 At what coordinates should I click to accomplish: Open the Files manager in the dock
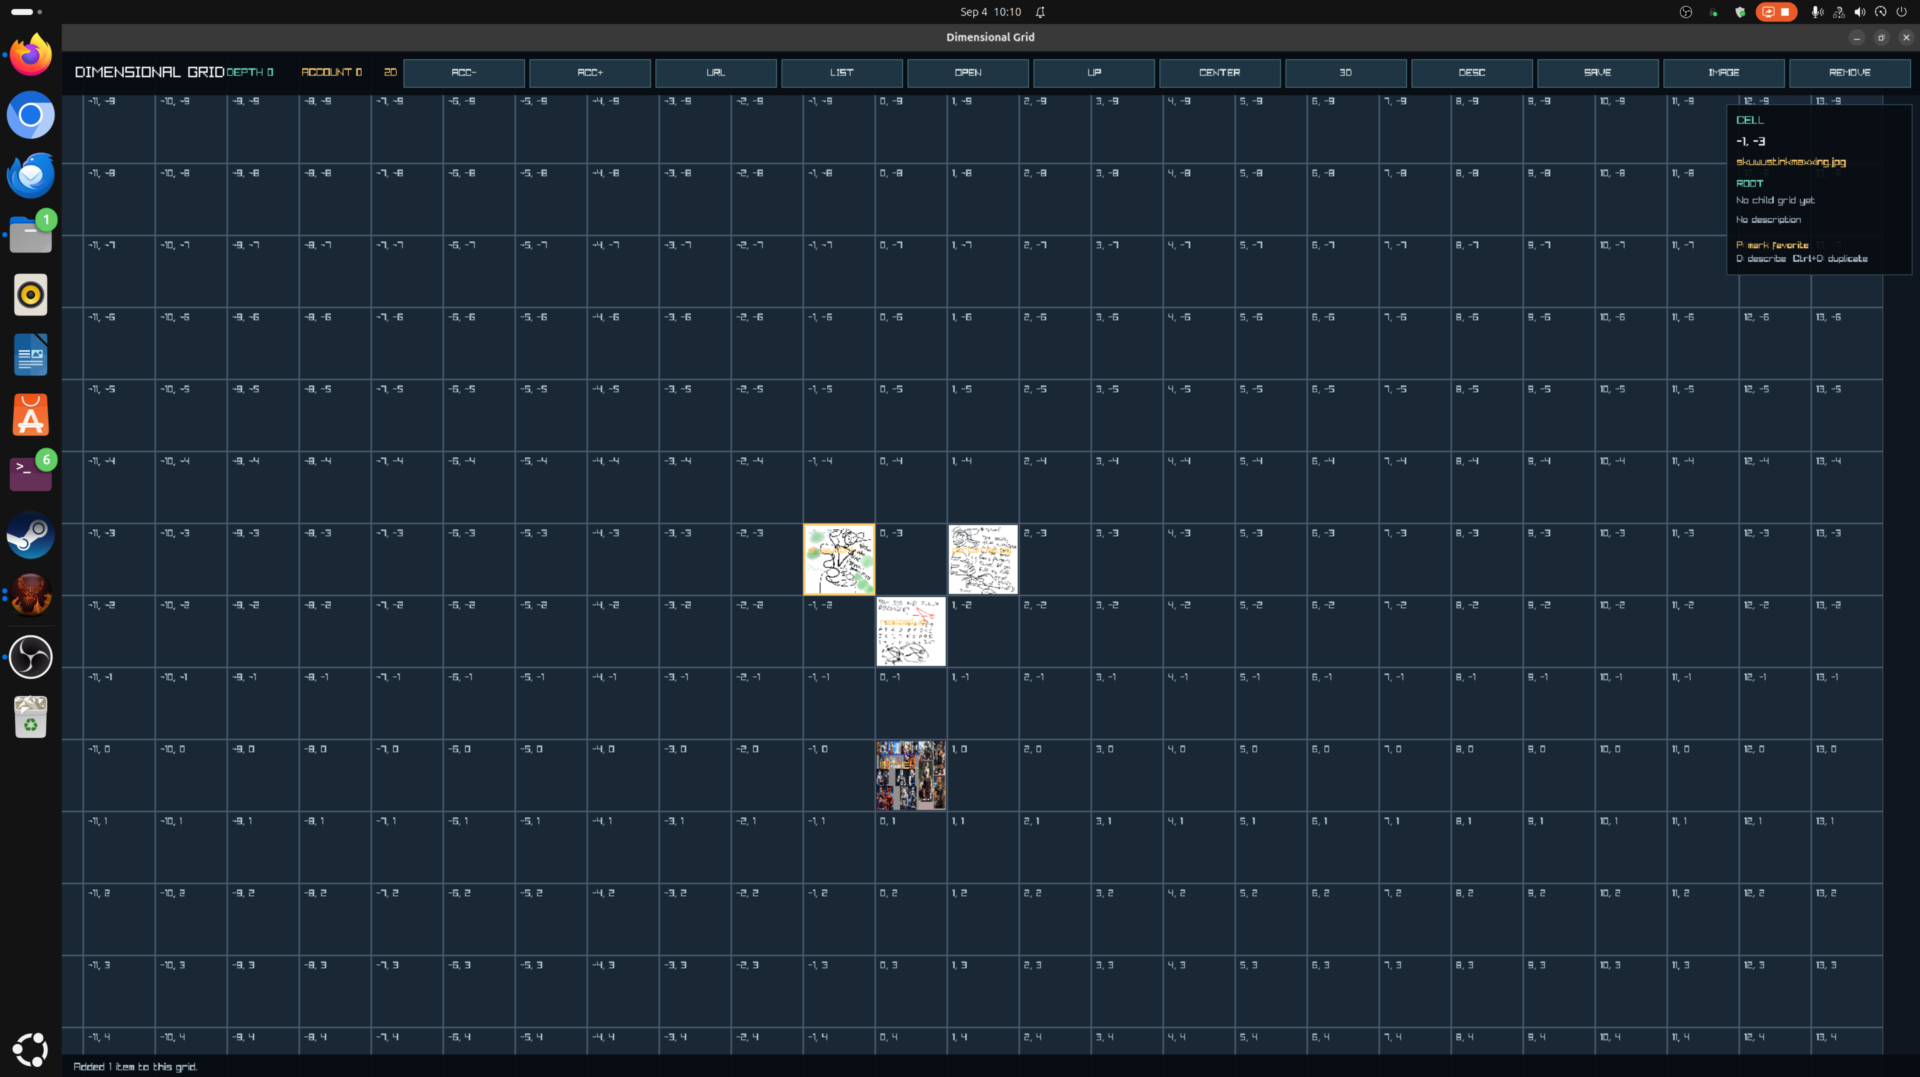31,235
